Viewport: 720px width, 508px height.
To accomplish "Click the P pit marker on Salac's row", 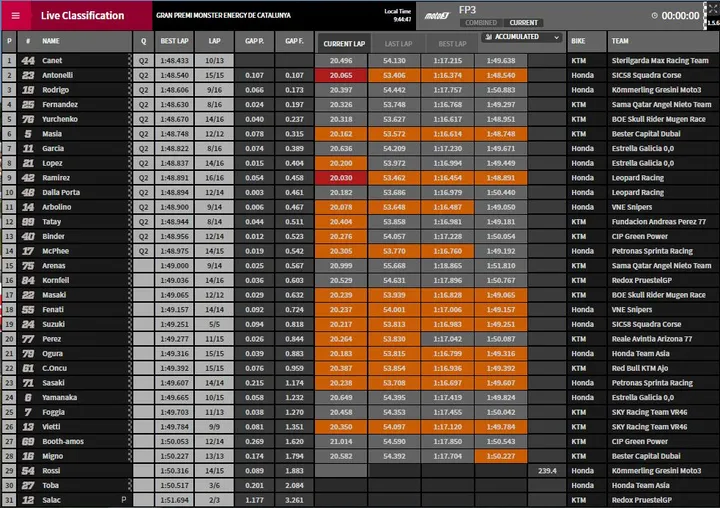I will (124, 500).
